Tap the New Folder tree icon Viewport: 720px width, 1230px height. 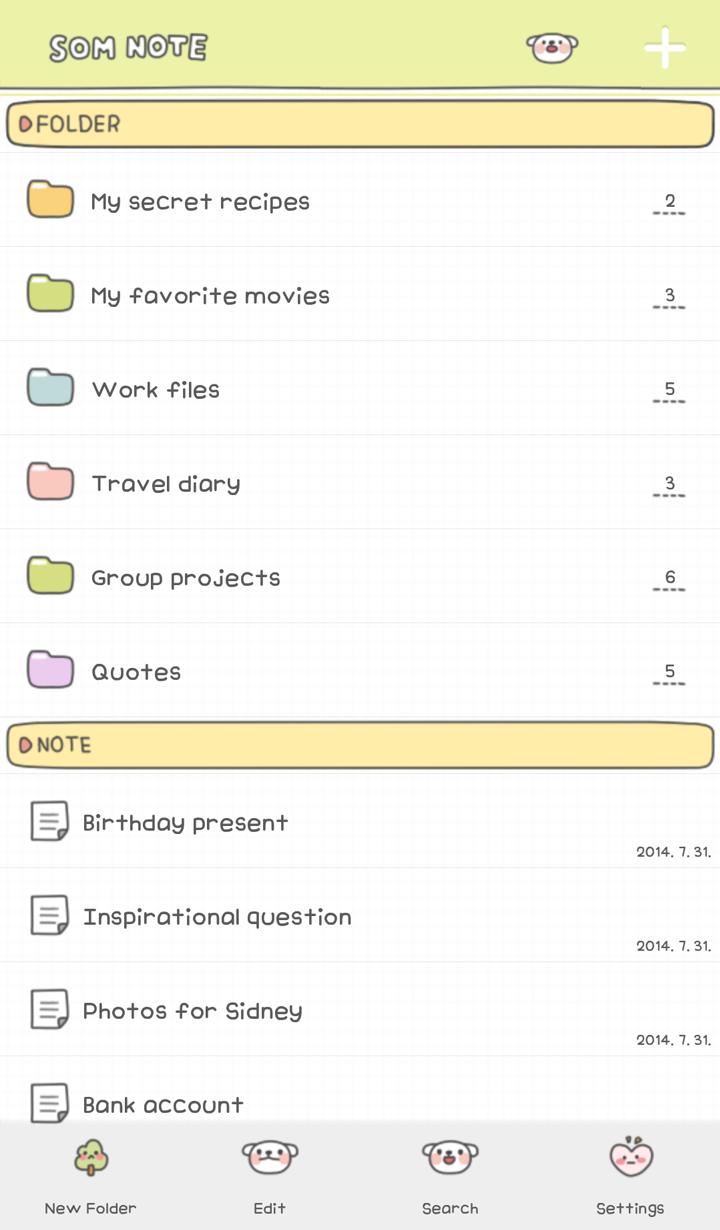[90, 1157]
